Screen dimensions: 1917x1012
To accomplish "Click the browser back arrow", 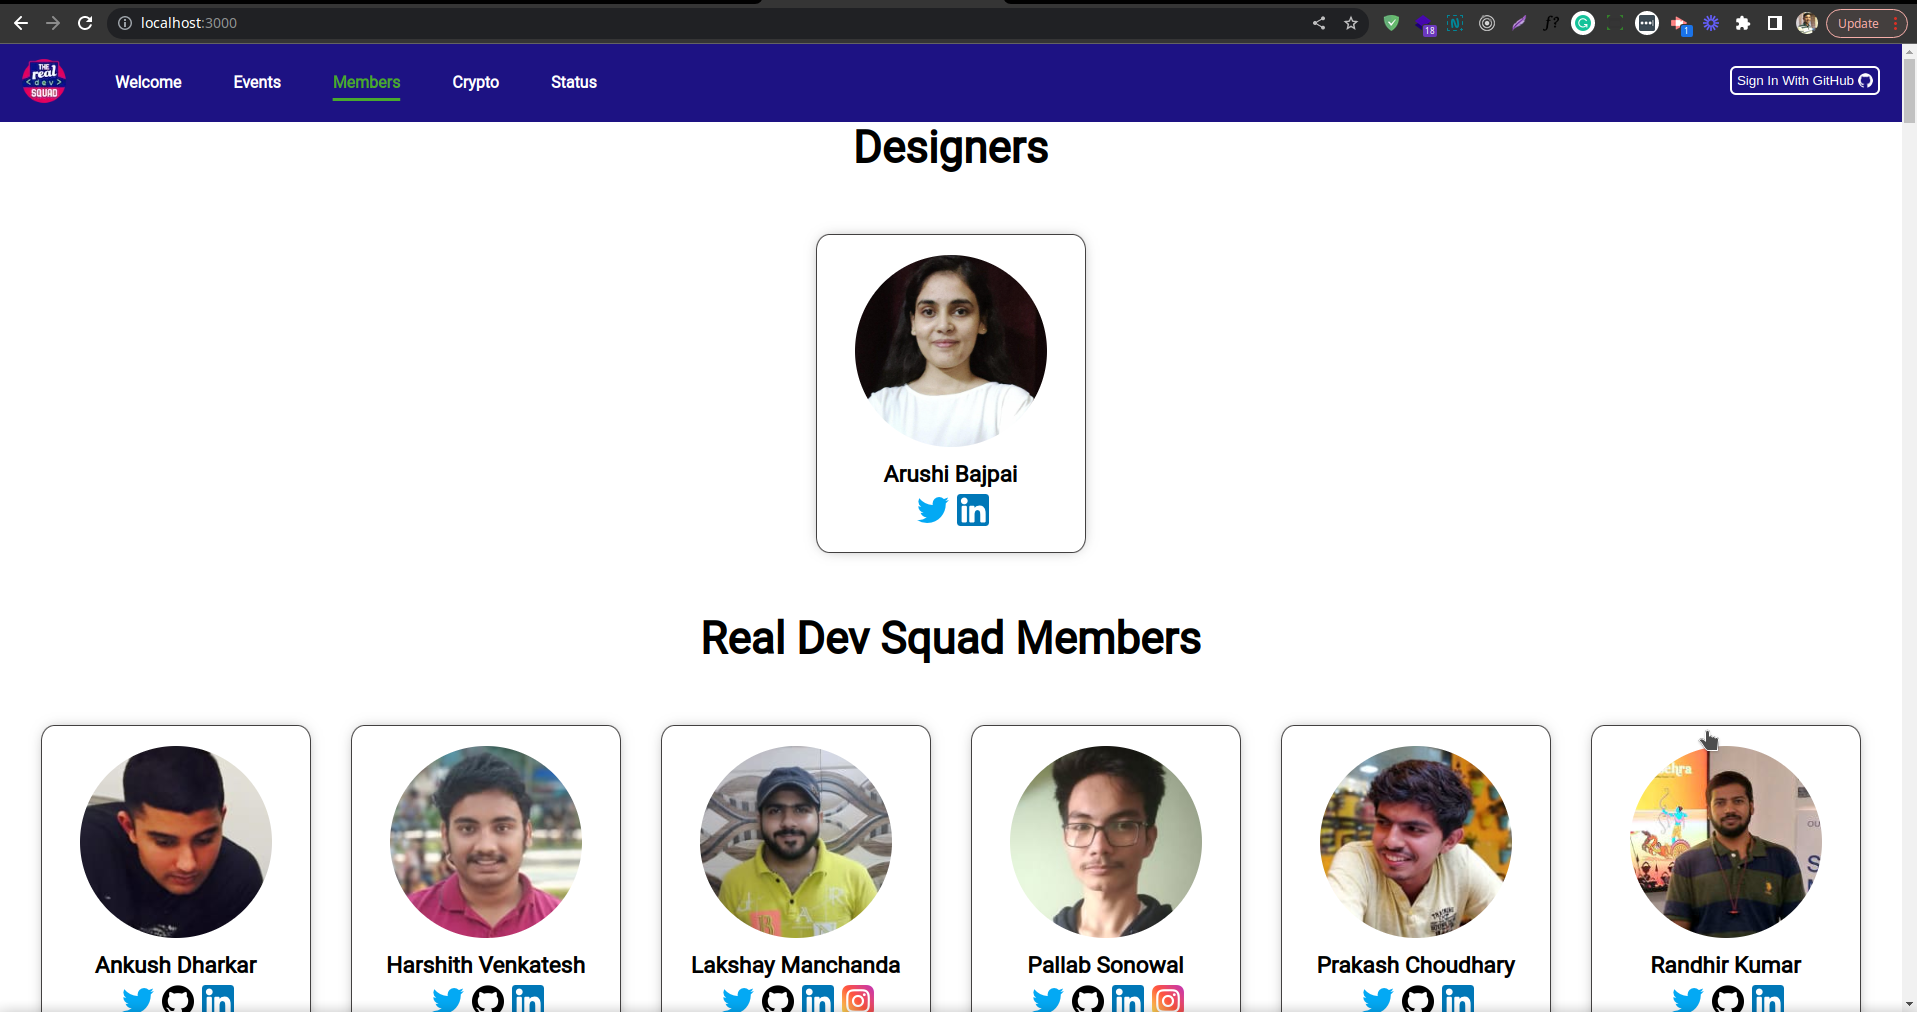I will click(x=21, y=23).
